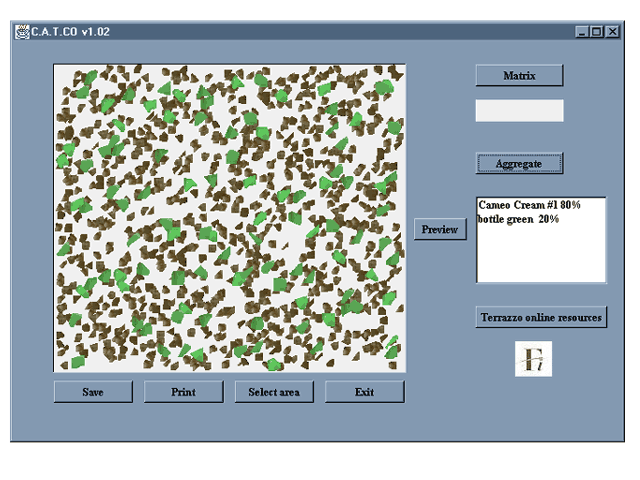640x480 pixels.
Task: Click the Preview button
Action: pyautogui.click(x=440, y=229)
